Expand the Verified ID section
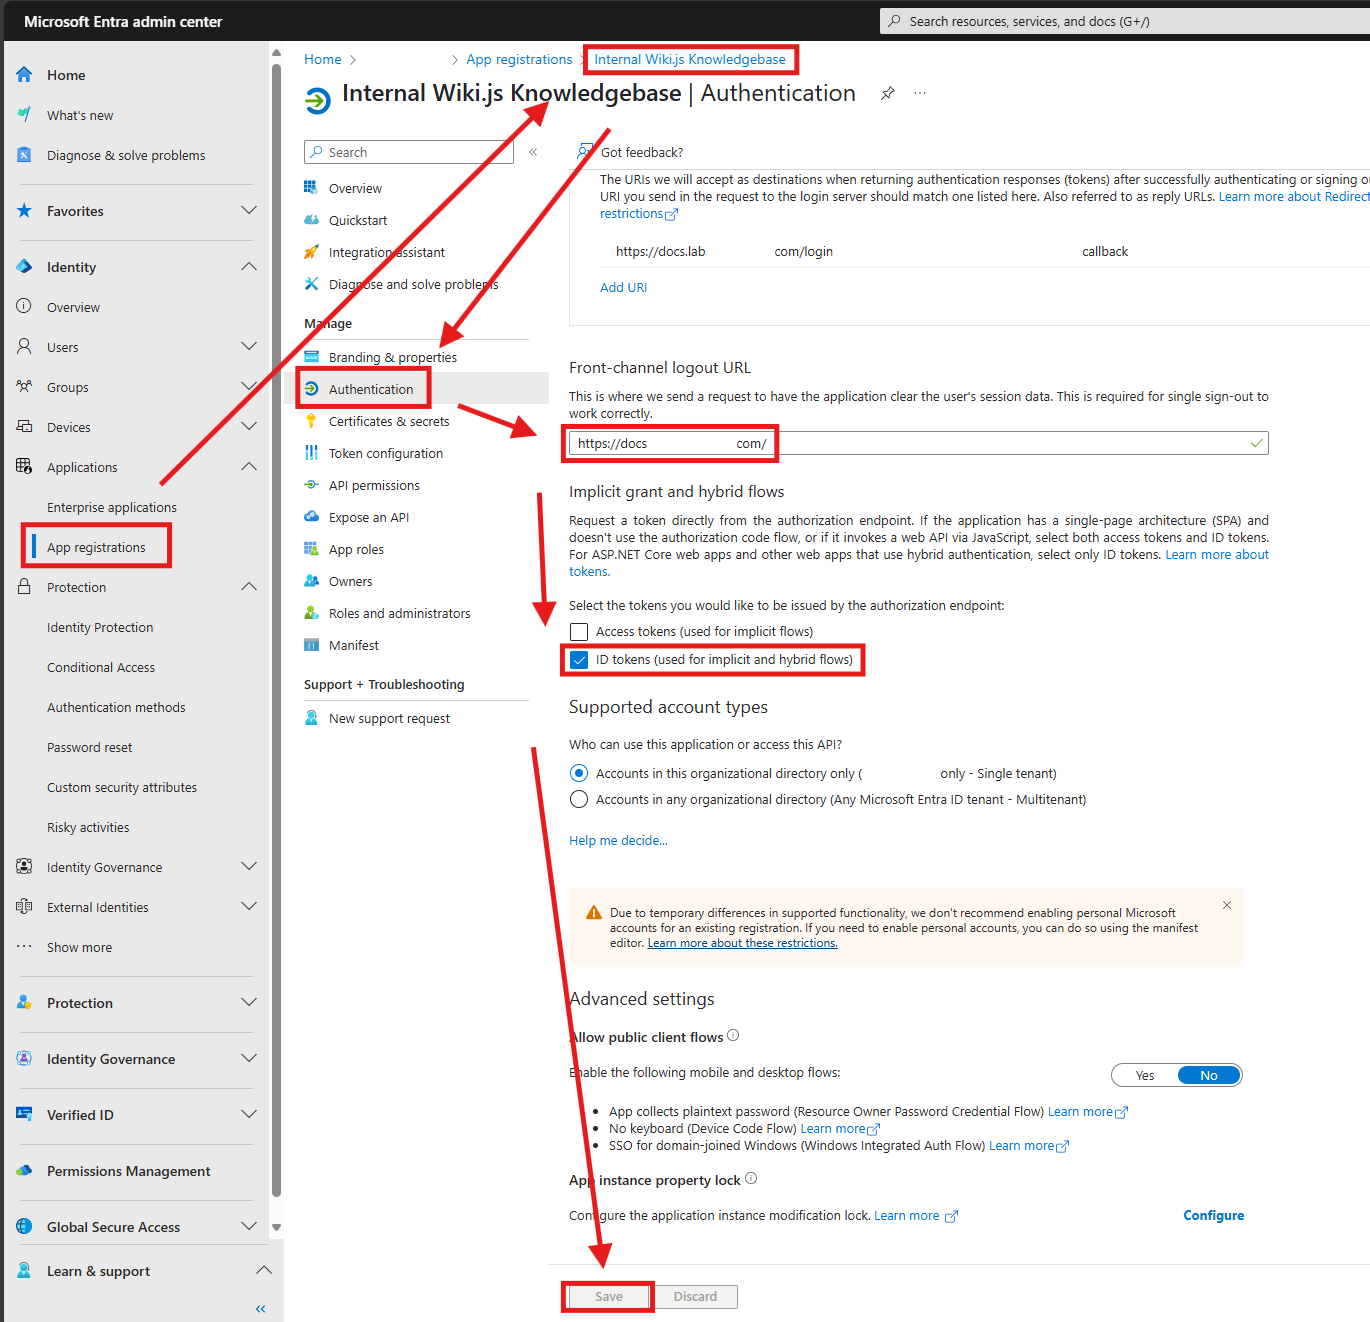1370x1322 pixels. 249,1114
